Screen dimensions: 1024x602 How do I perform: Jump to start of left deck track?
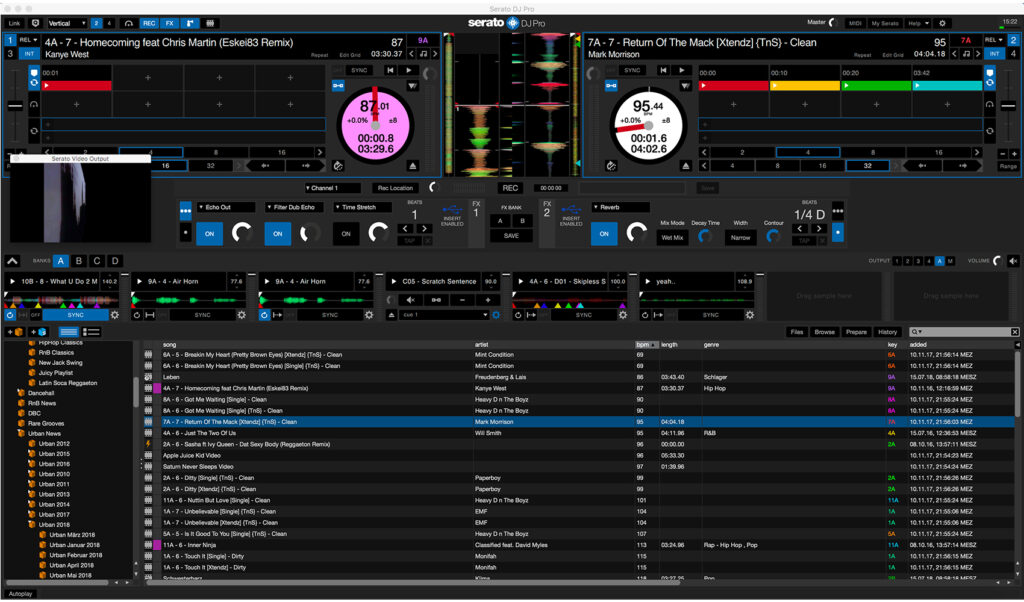pyautogui.click(x=390, y=70)
